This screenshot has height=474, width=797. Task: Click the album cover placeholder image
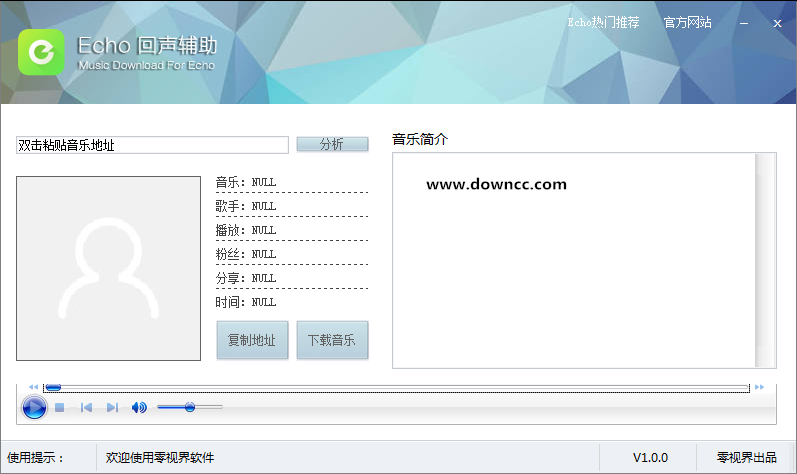tap(108, 268)
